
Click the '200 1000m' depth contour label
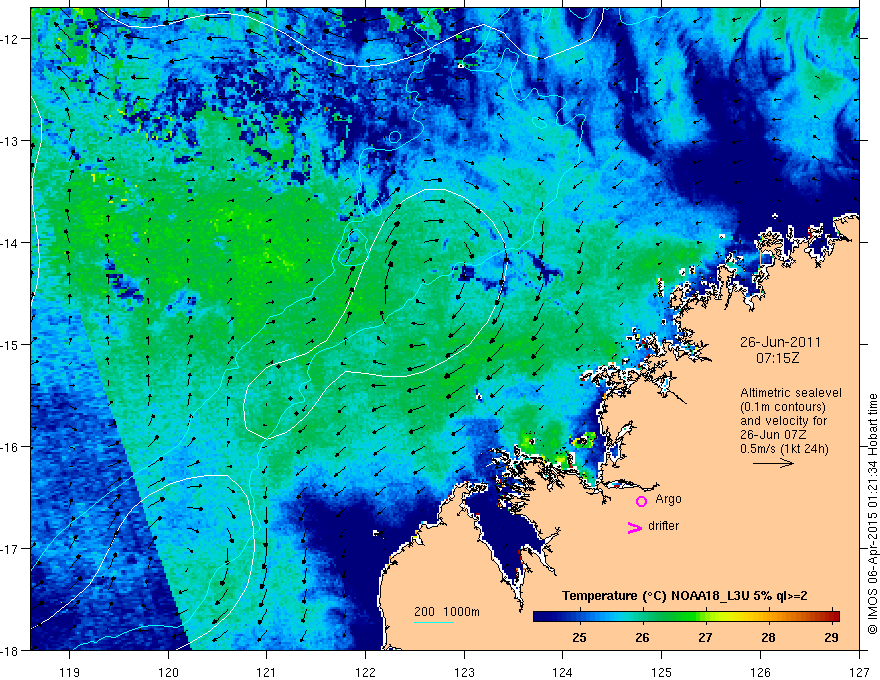coord(447,611)
